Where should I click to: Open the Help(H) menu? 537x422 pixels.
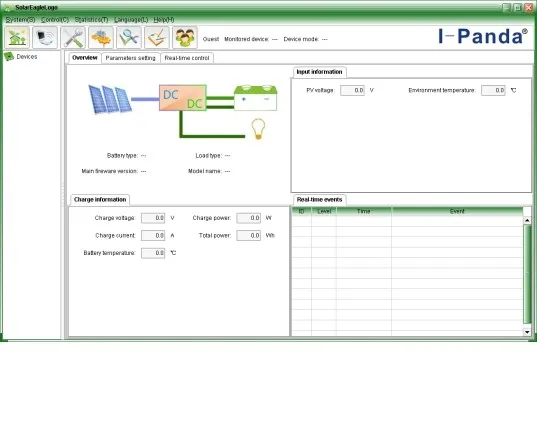164,20
